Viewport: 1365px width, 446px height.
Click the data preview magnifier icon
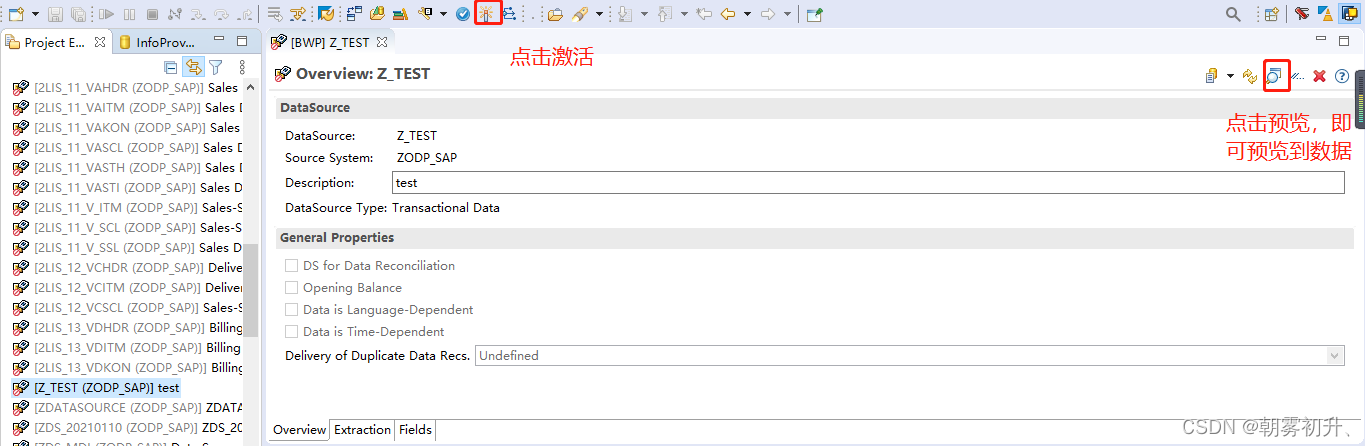pyautogui.click(x=1275, y=75)
